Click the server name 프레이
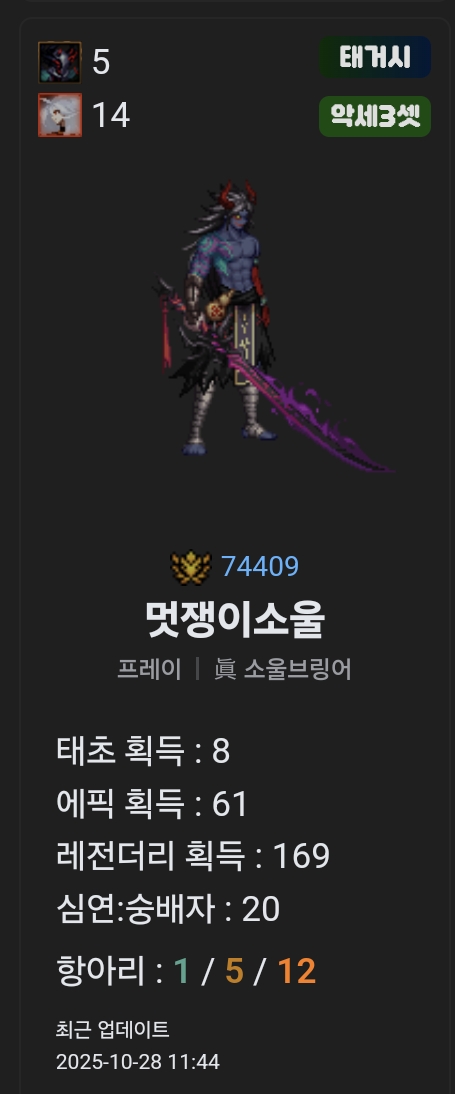 point(149,670)
